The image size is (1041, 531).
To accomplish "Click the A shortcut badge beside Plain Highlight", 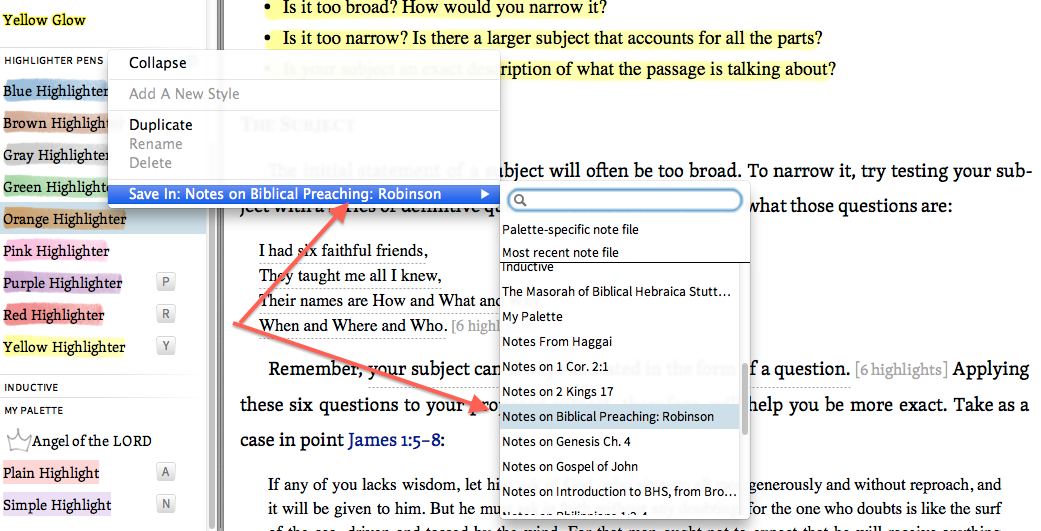I will (x=165, y=472).
